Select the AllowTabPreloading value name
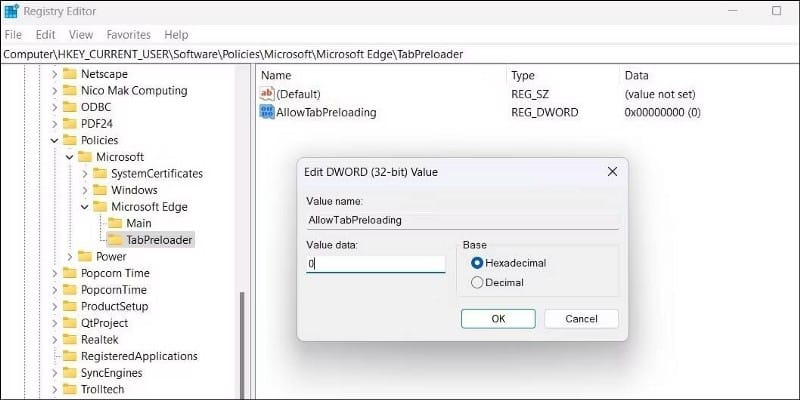Image resolution: width=800 pixels, height=400 pixels. point(326,112)
